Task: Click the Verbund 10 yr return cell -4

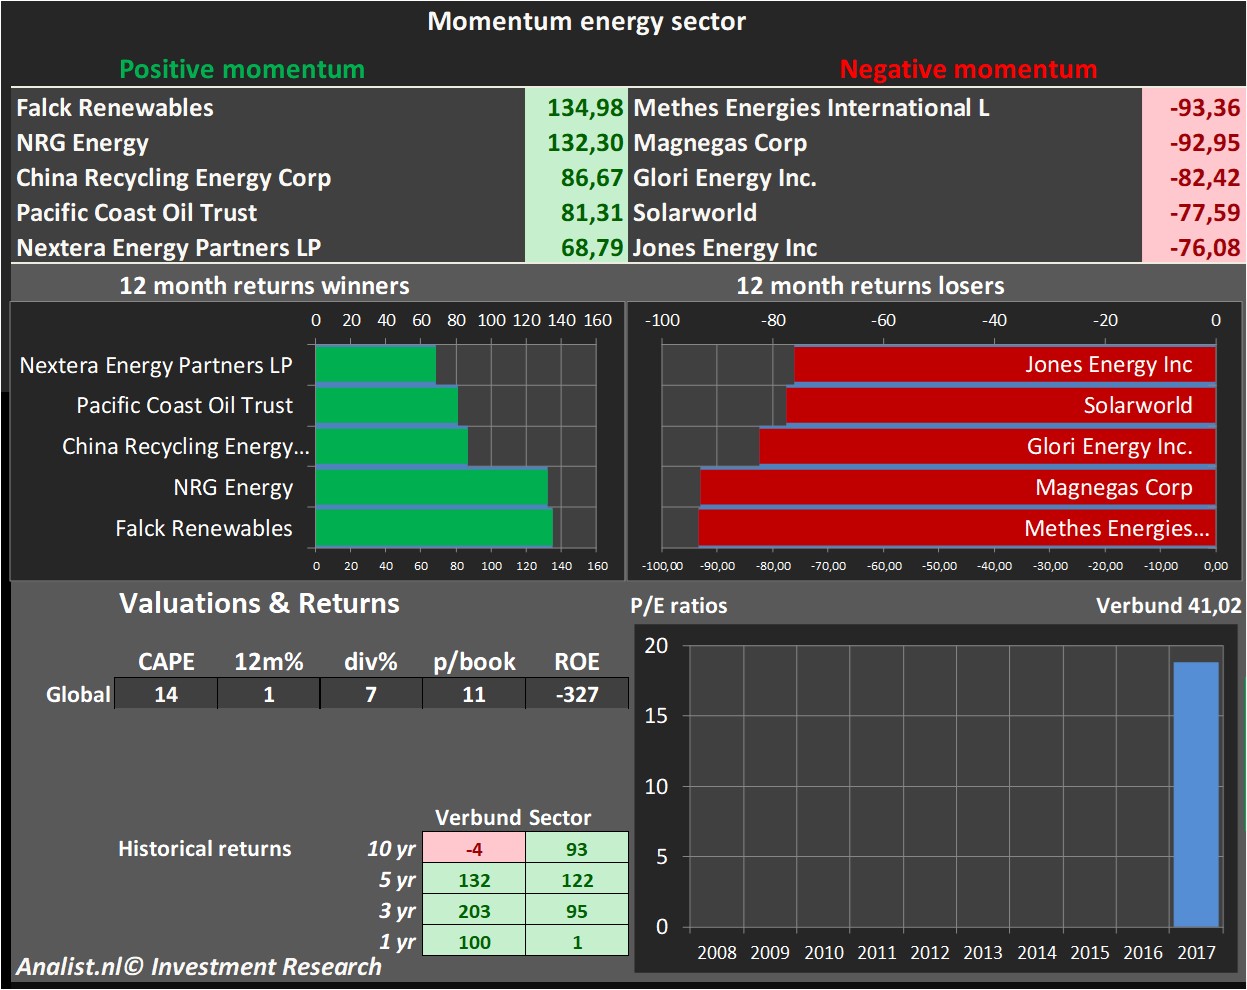Action: coord(474,849)
